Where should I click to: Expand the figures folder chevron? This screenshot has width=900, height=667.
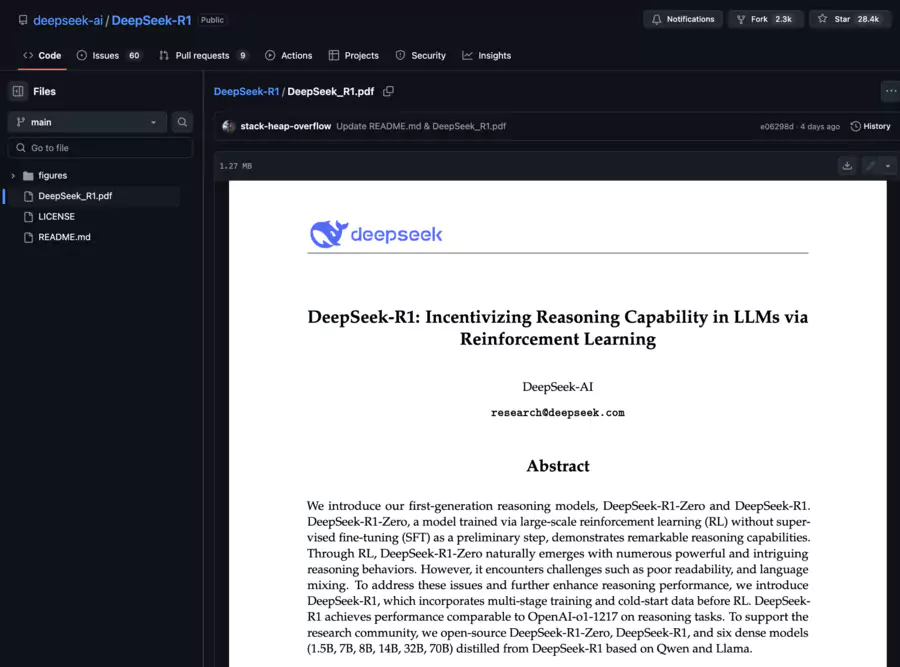[x=13, y=176]
